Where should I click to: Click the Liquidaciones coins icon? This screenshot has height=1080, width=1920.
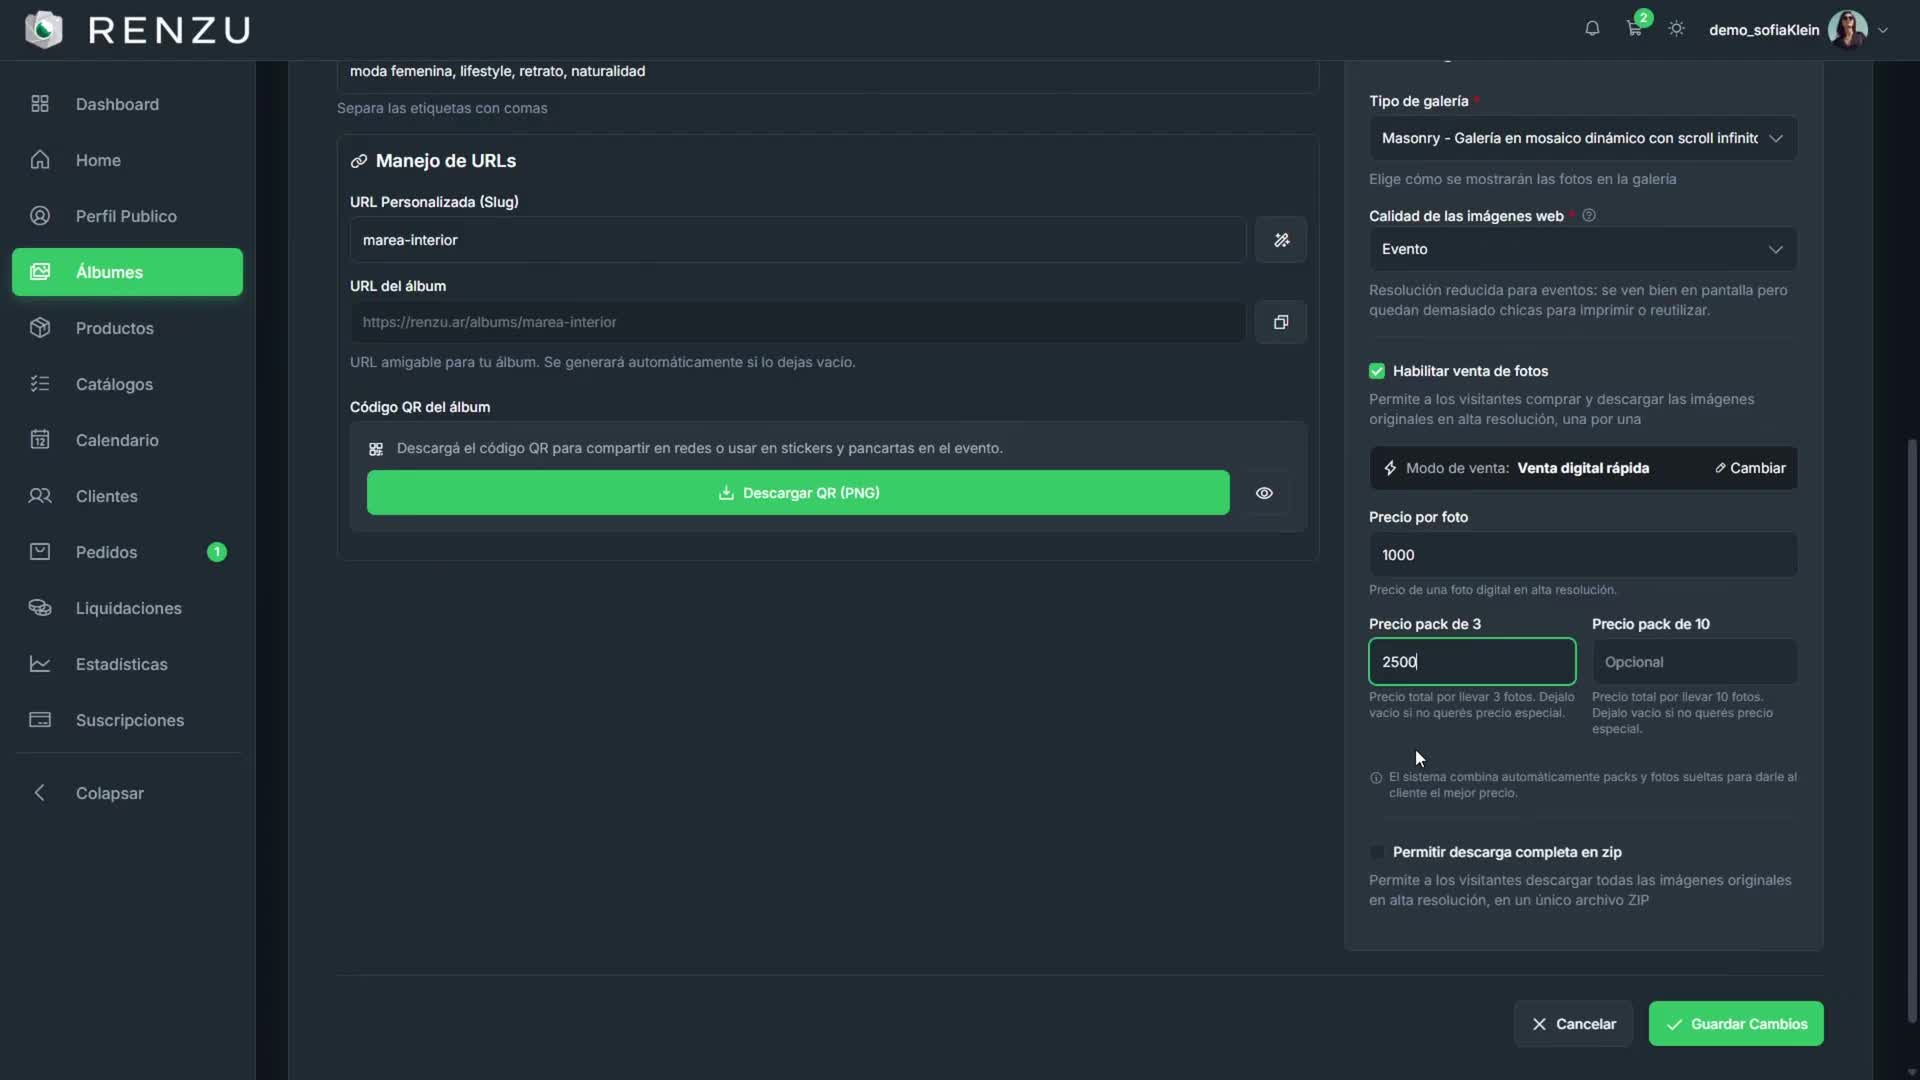point(40,608)
